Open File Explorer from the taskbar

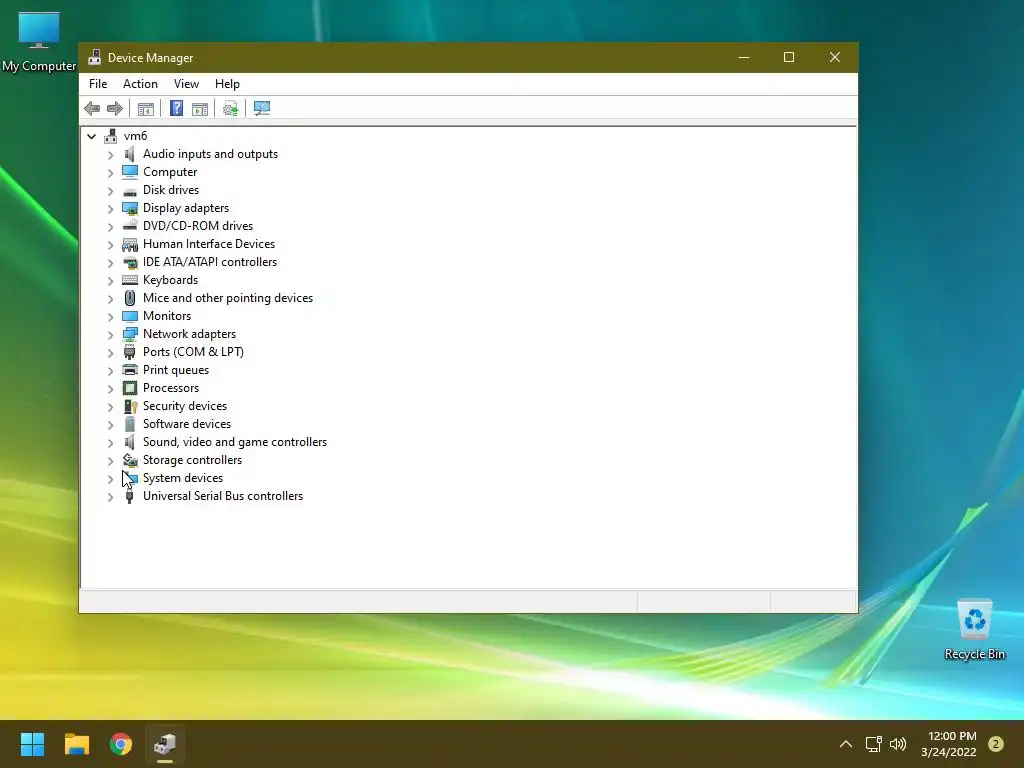76,744
